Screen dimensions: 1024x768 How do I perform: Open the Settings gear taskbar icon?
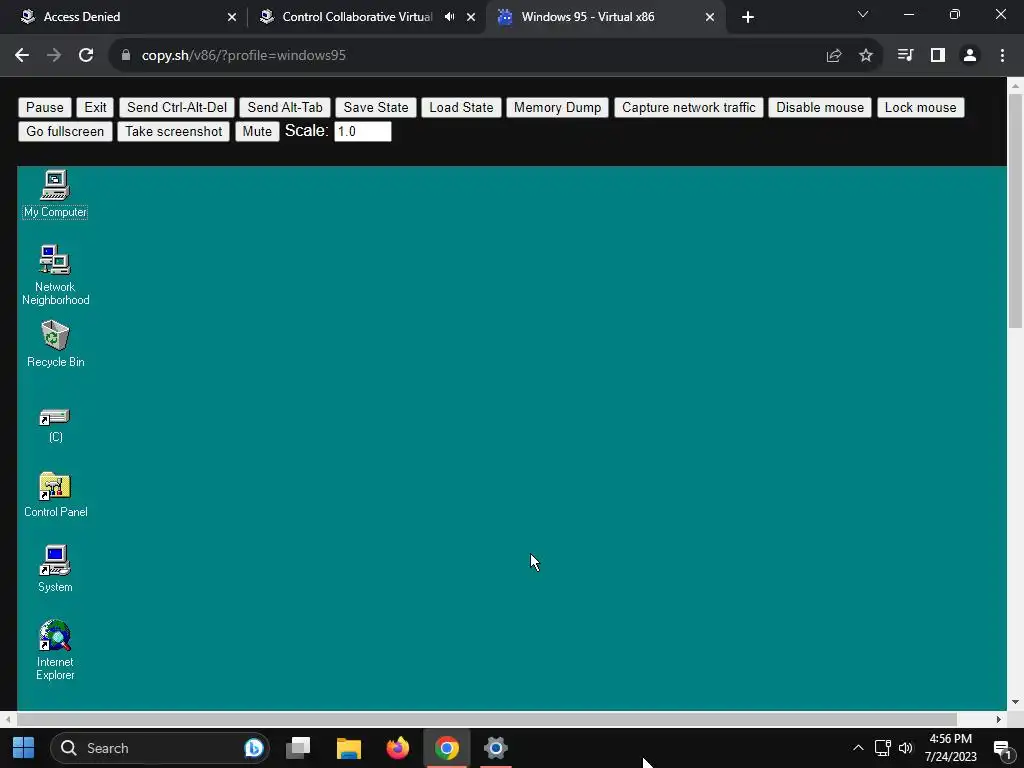(x=496, y=748)
